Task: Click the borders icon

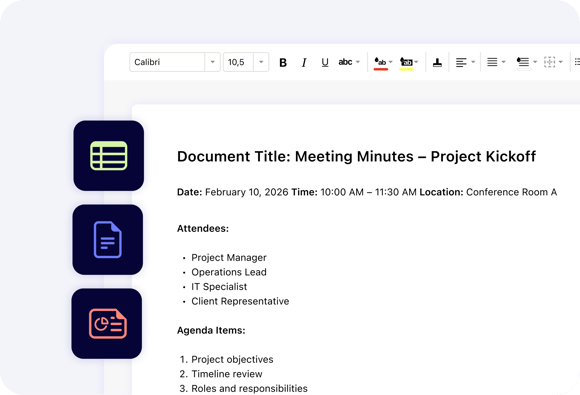Action: coord(549,62)
